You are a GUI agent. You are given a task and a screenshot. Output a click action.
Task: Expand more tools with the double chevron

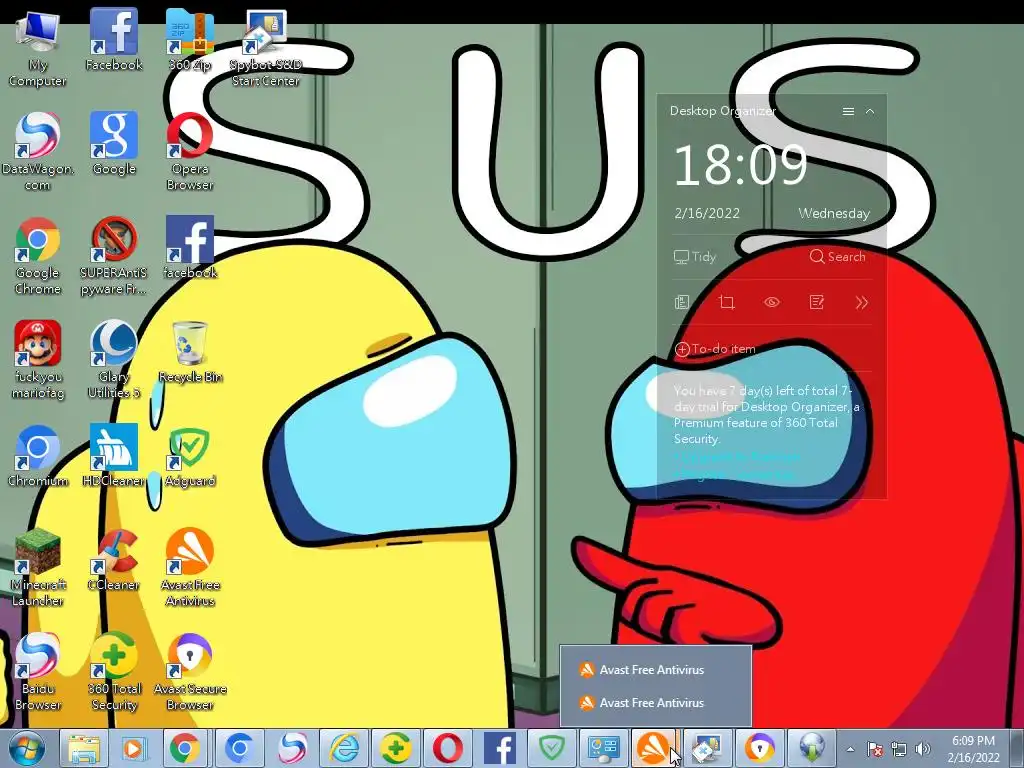pyautogui.click(x=861, y=302)
